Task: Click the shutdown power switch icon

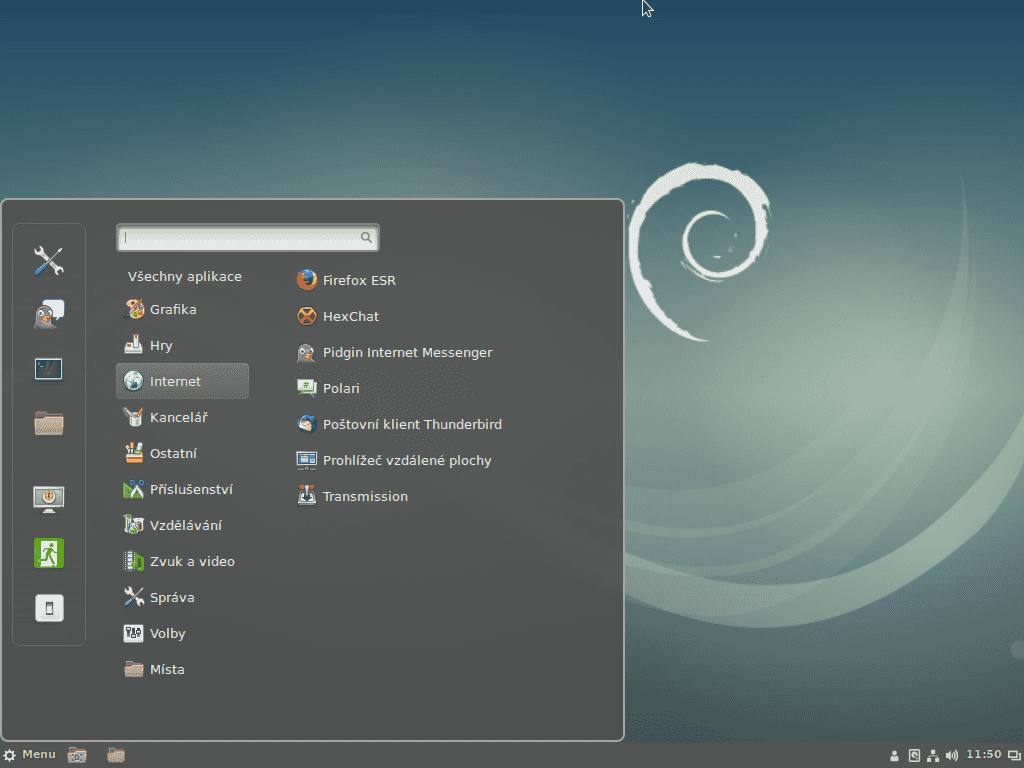Action: pyautogui.click(x=48, y=608)
